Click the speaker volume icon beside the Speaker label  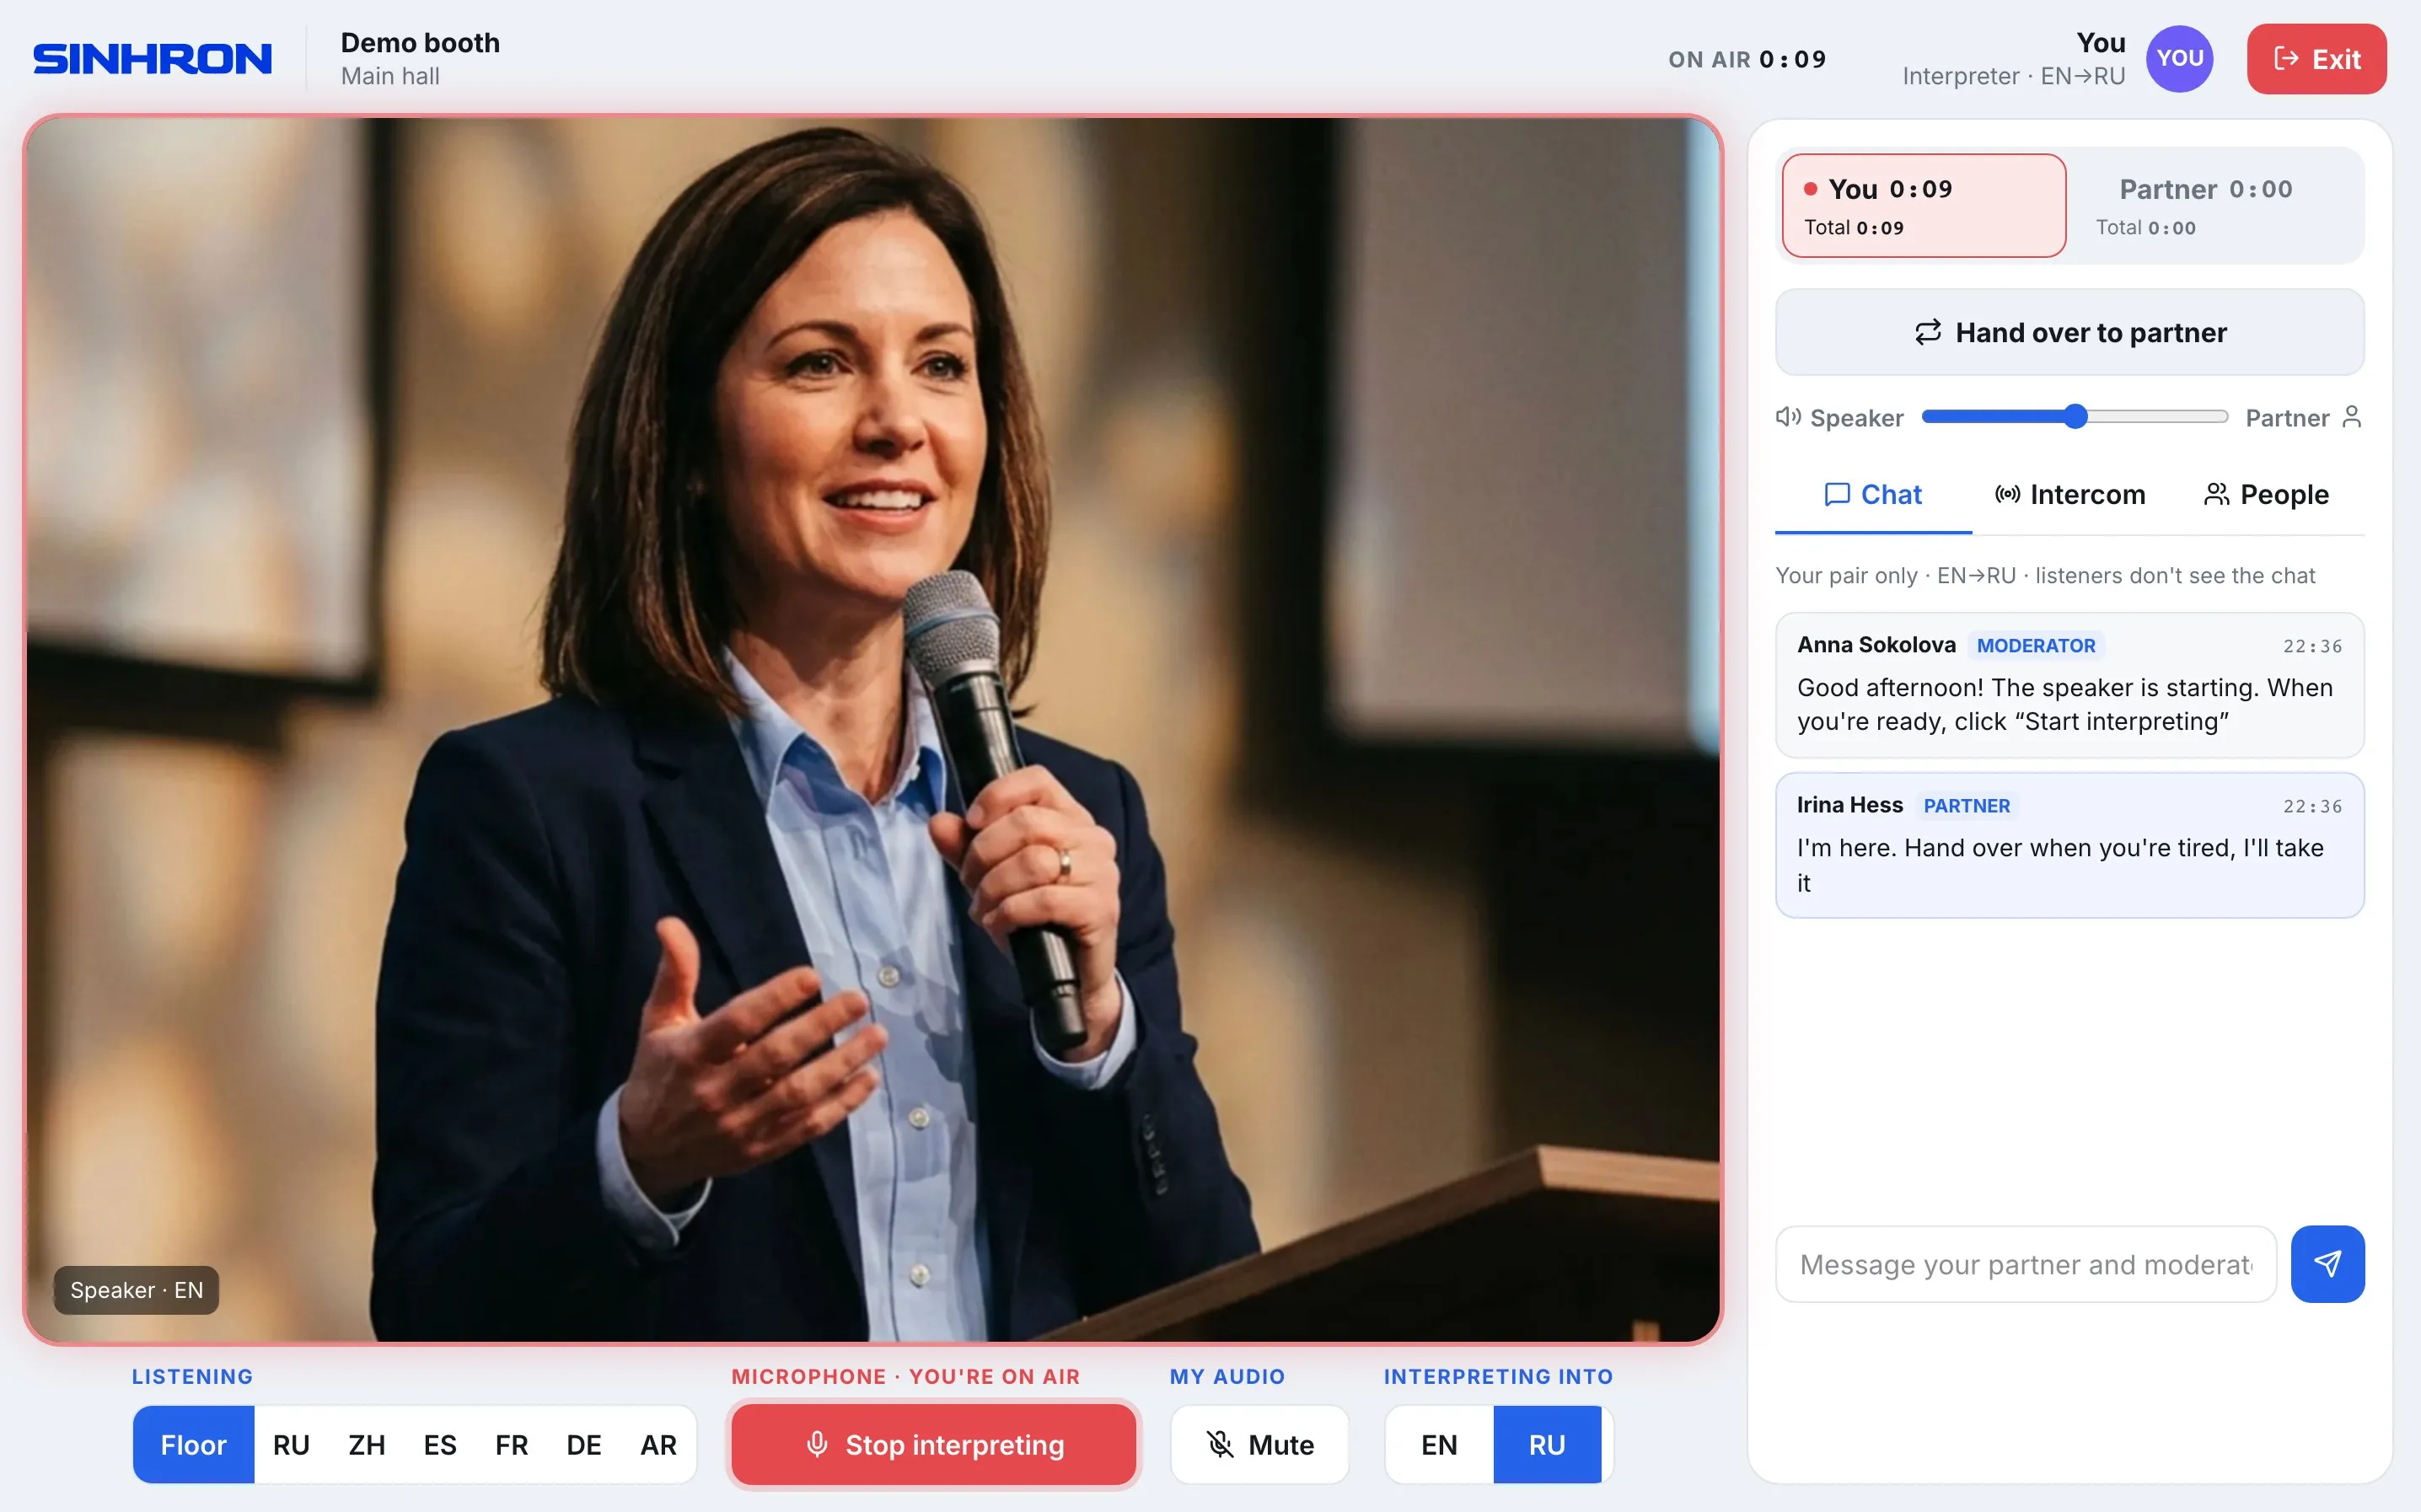click(1788, 417)
